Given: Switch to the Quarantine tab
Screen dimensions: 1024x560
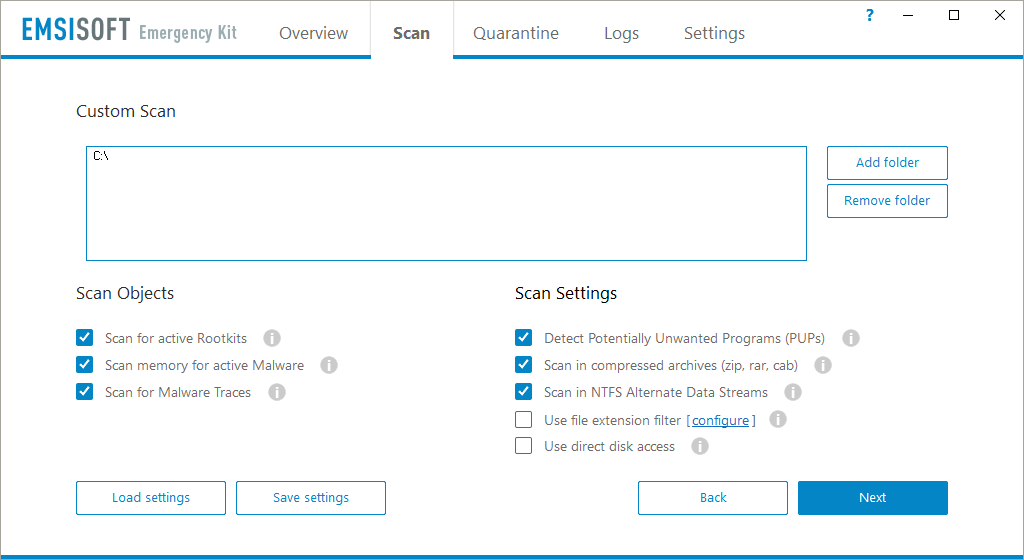Looking at the screenshot, I should [x=516, y=33].
